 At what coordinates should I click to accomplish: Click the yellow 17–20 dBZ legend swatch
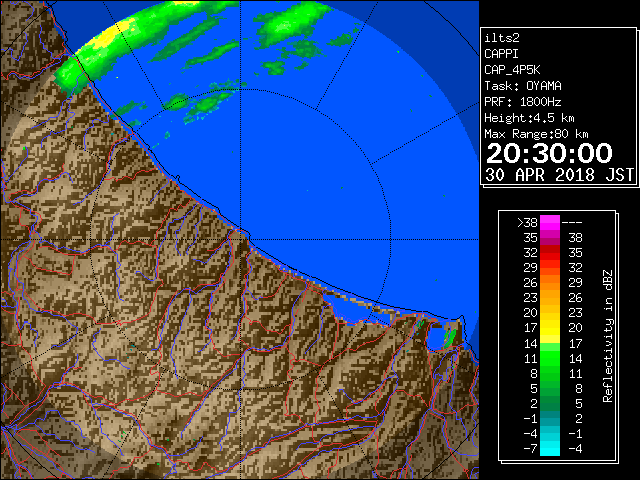(x=550, y=328)
